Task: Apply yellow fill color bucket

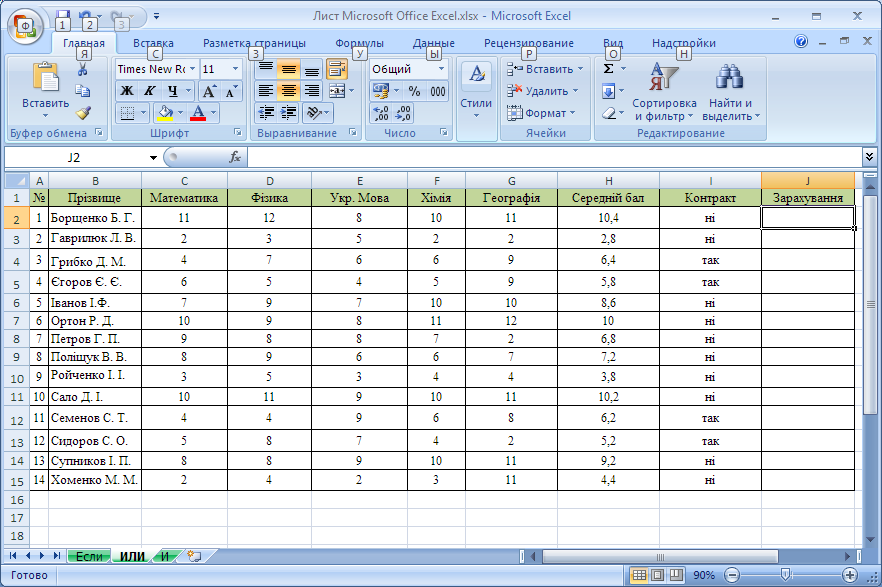Action: tap(165, 113)
